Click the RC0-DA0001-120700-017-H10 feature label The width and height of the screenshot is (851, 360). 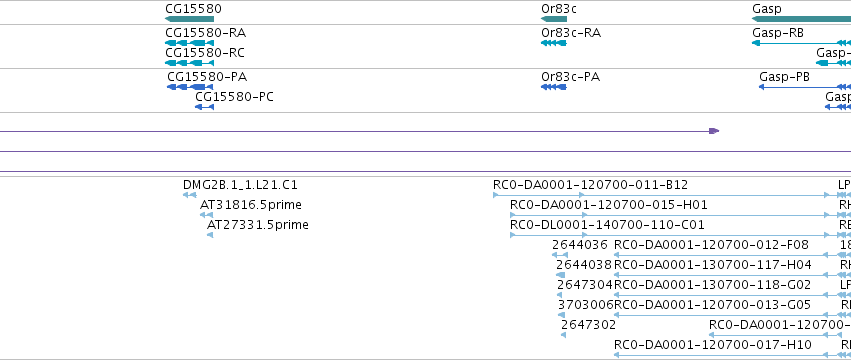point(713,345)
